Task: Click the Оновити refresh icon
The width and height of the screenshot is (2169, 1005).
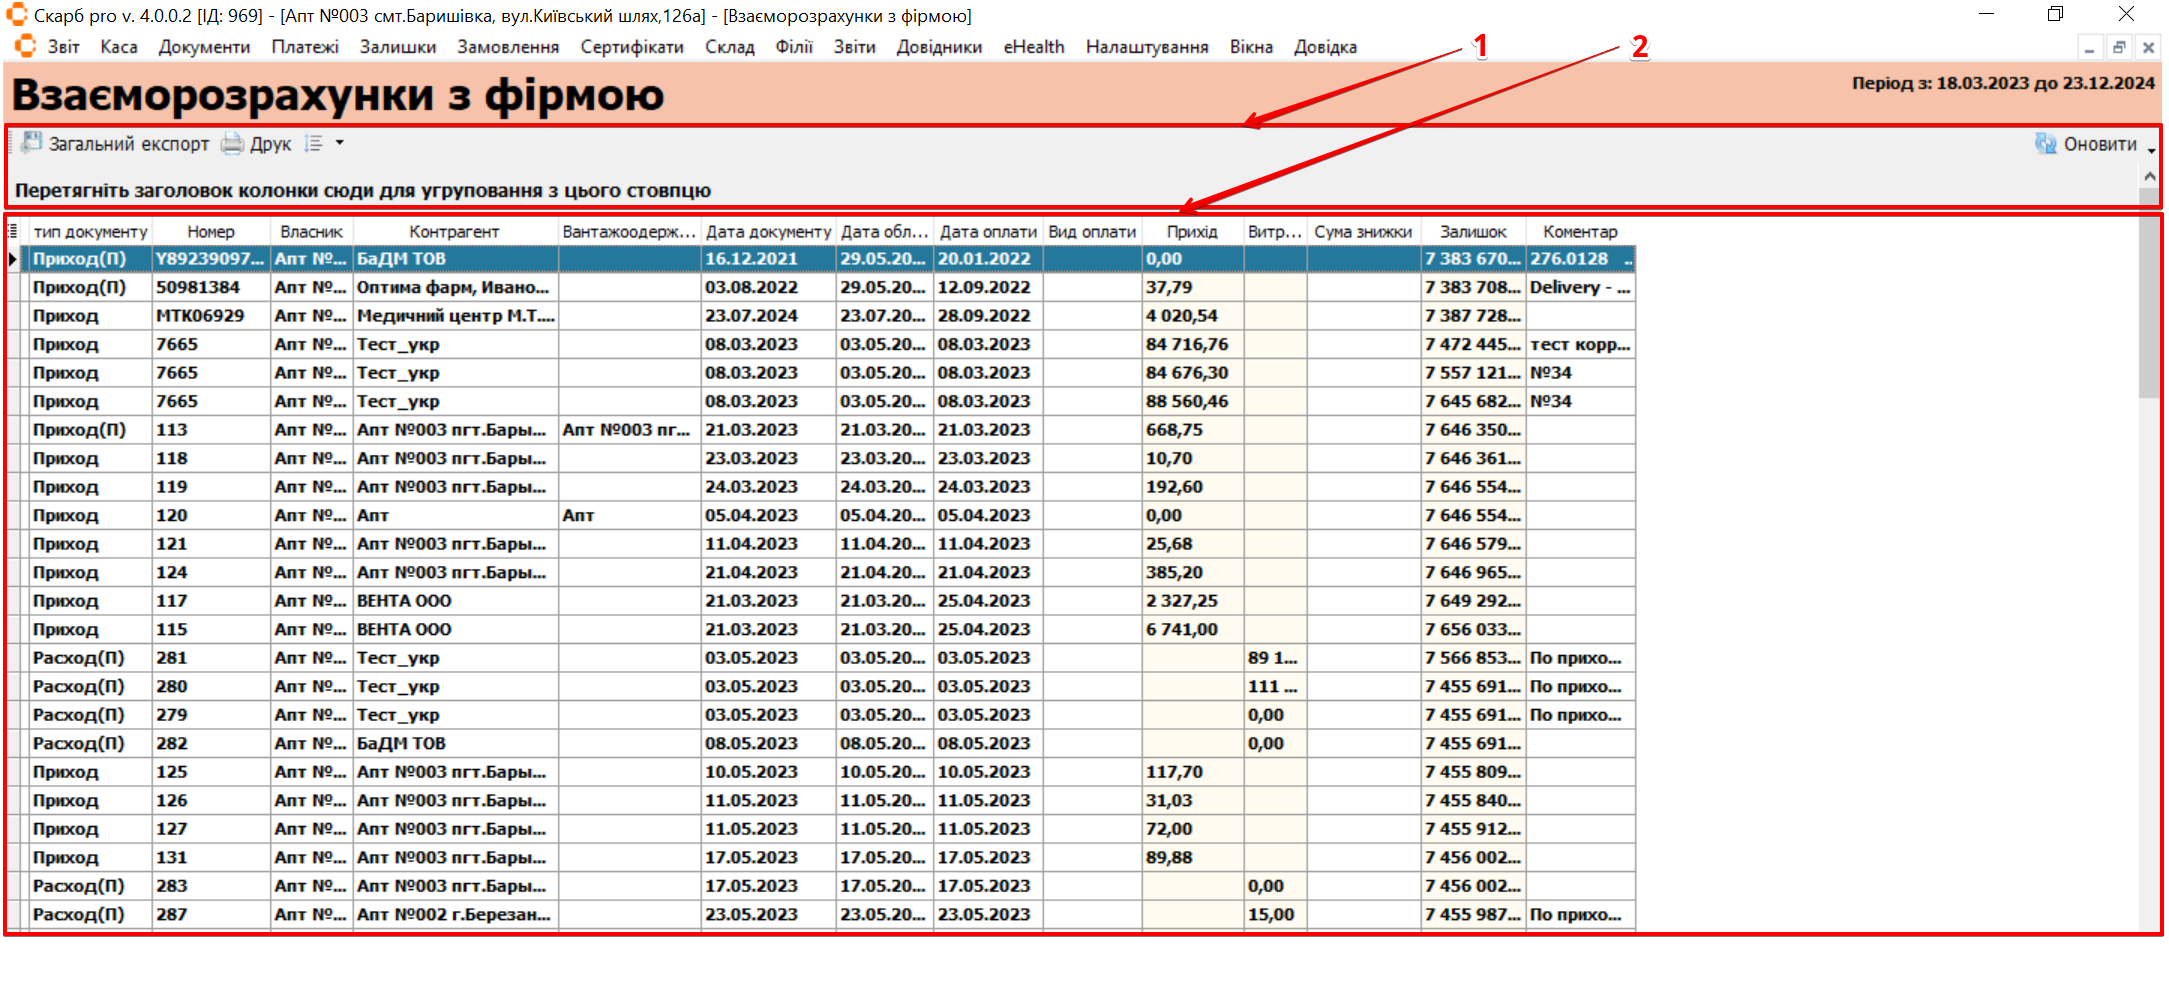Action: pyautogui.click(x=2046, y=144)
